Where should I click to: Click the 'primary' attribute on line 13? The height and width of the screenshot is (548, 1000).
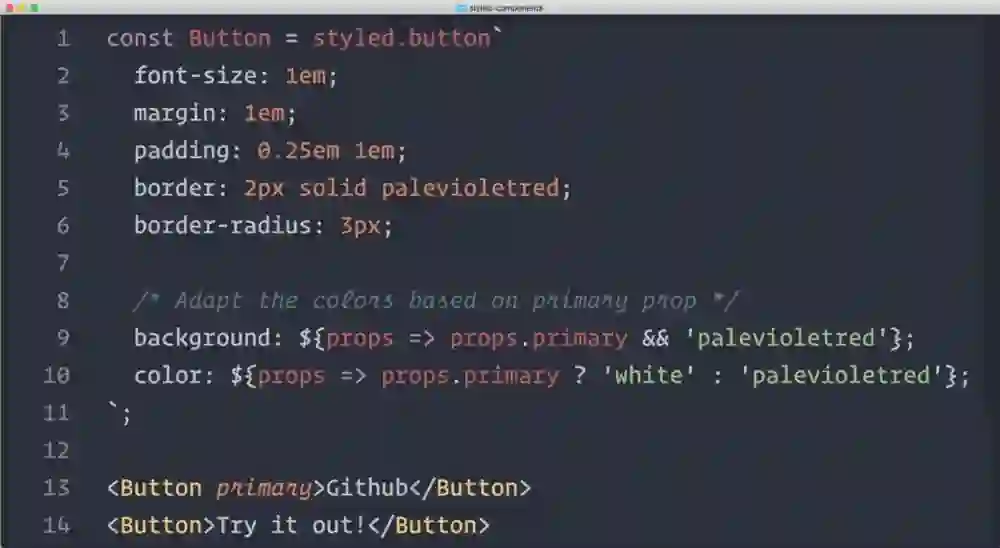pyautogui.click(x=264, y=489)
